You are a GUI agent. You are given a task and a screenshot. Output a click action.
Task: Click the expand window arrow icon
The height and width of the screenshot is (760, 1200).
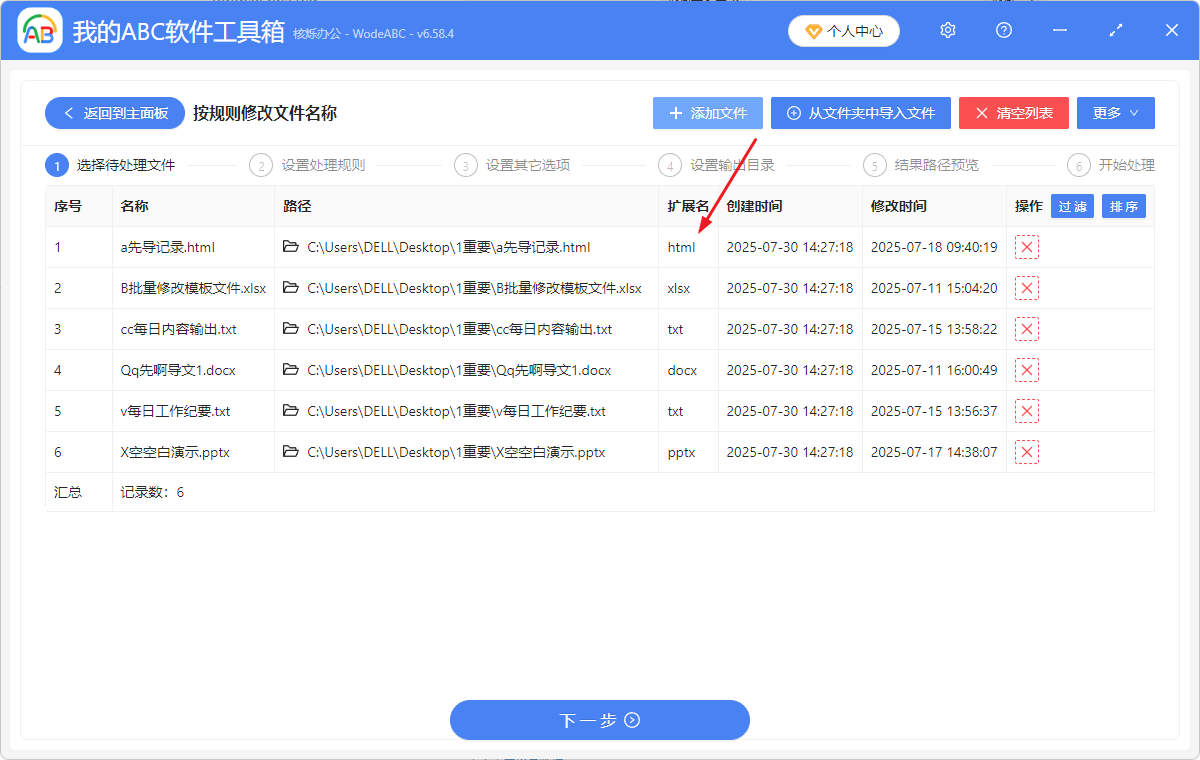[1115, 30]
